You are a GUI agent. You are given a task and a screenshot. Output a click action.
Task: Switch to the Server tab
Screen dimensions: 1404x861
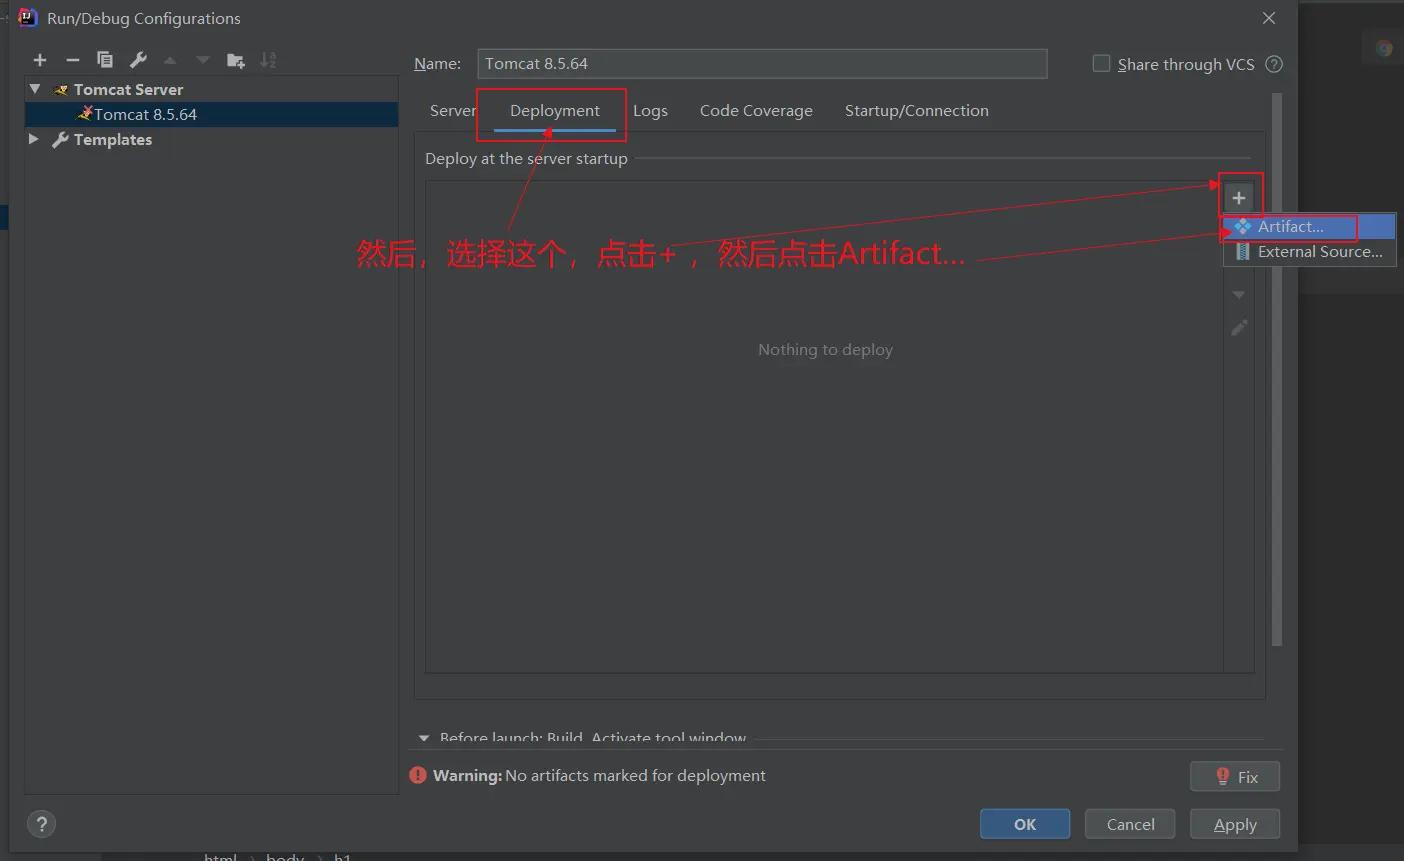[x=453, y=111]
